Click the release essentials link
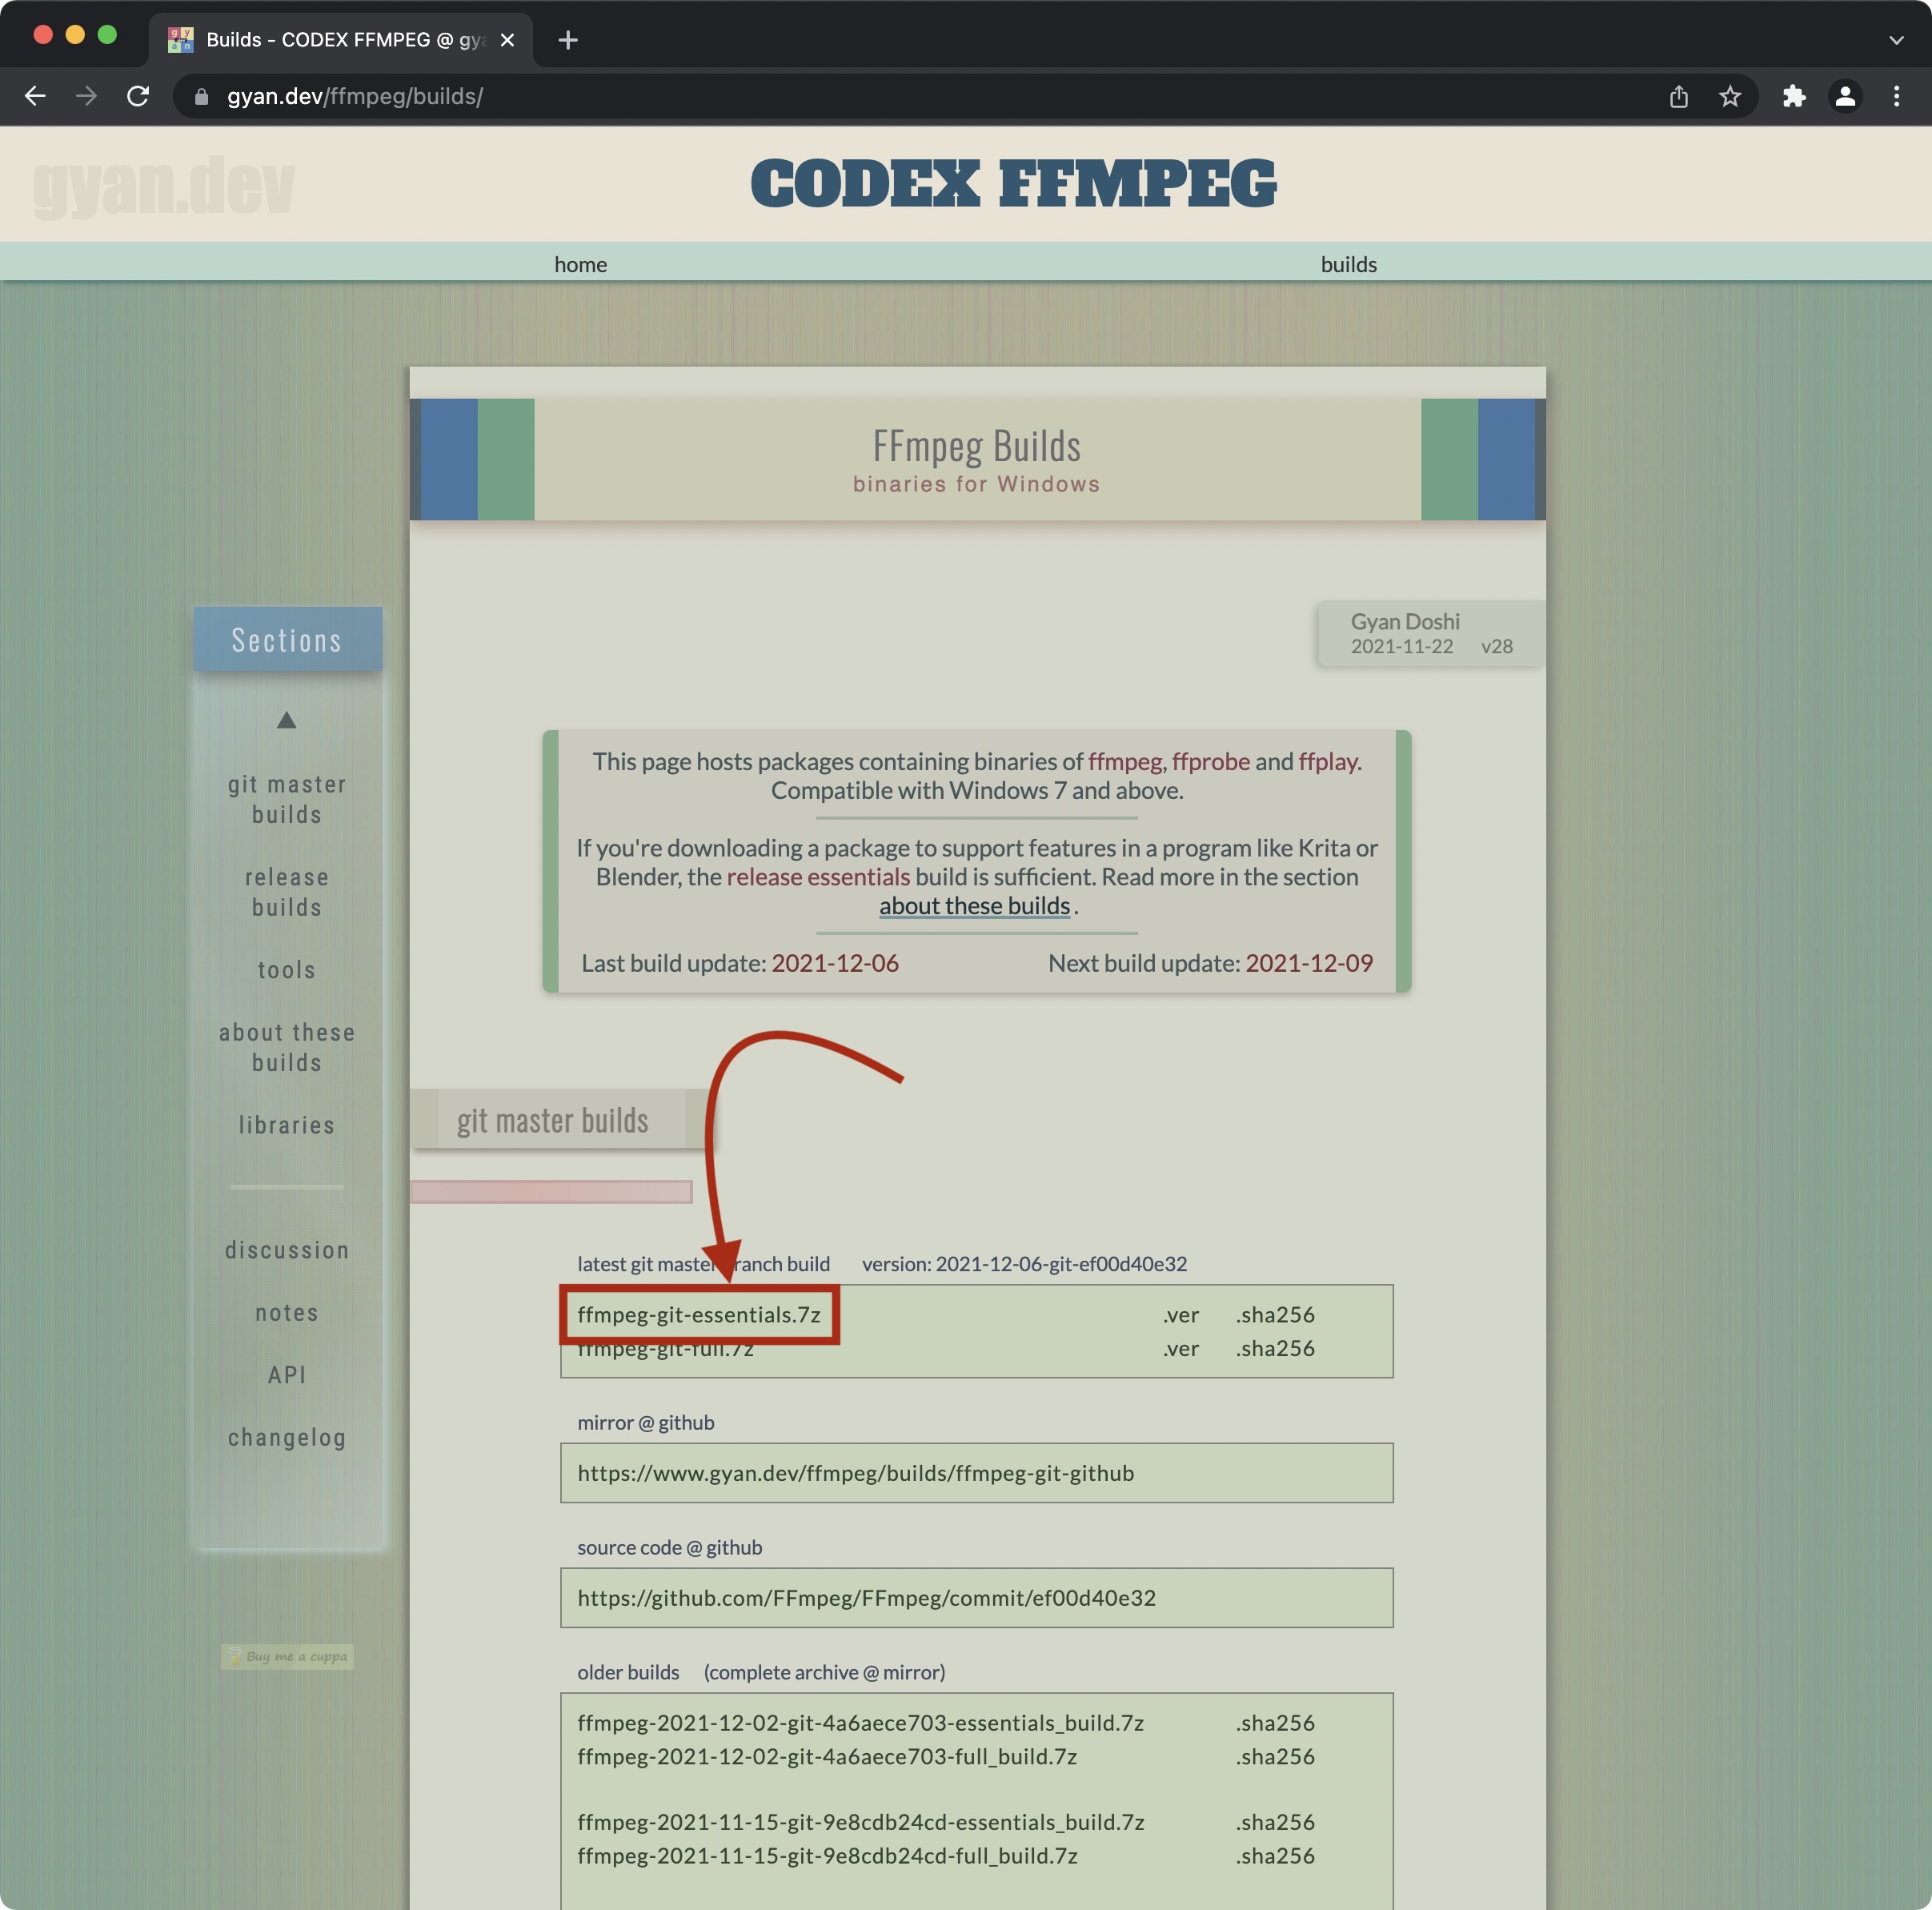 pyautogui.click(x=817, y=877)
